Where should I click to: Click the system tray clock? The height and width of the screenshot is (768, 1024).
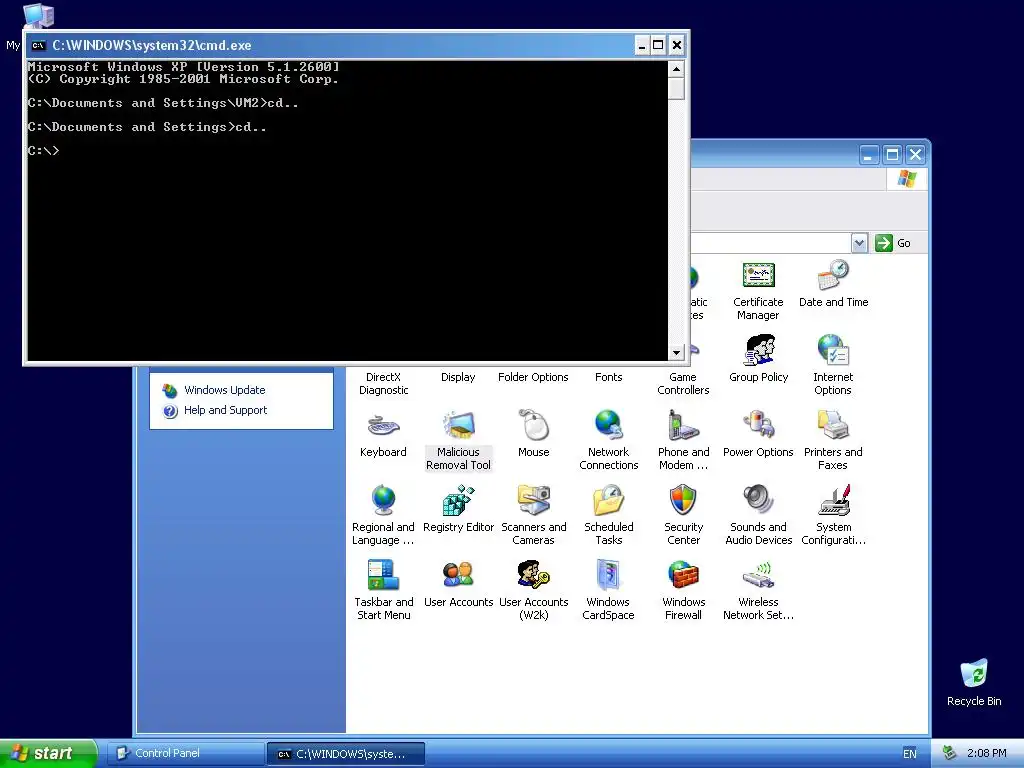986,754
